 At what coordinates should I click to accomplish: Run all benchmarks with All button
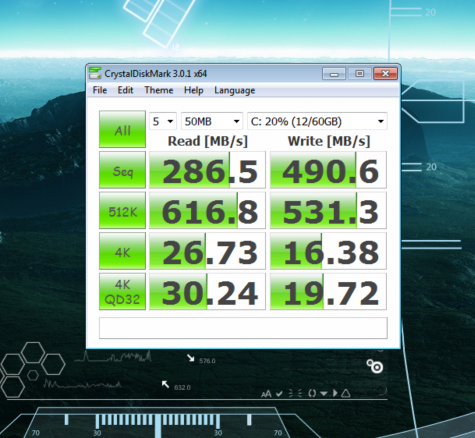[122, 129]
